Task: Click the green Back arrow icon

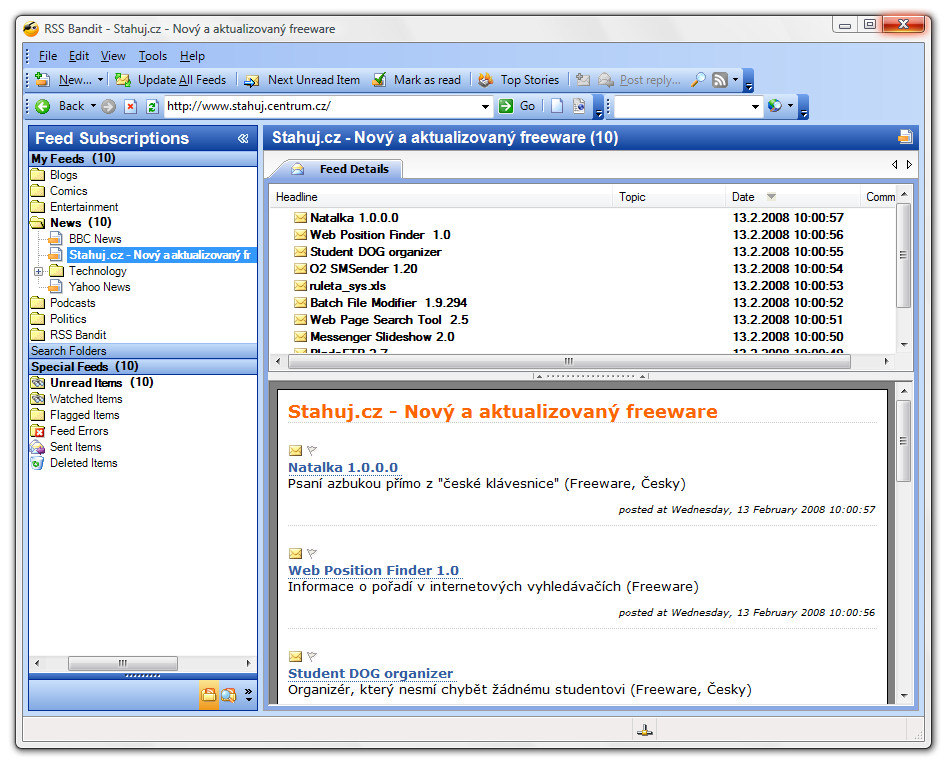Action: (43, 106)
